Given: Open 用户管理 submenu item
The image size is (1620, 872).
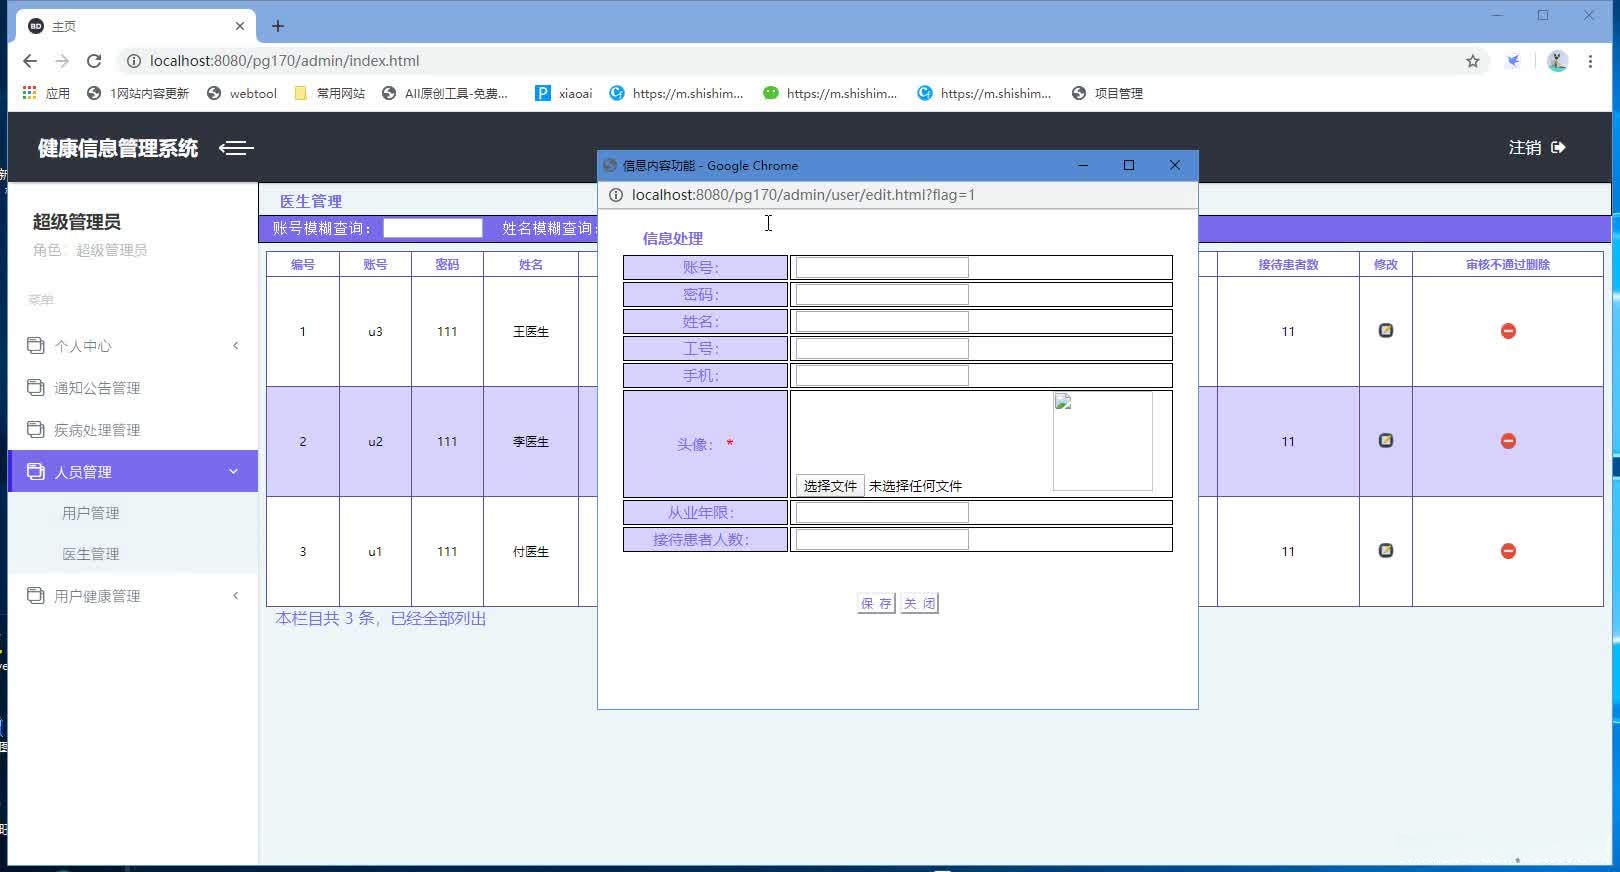Looking at the screenshot, I should click(91, 513).
